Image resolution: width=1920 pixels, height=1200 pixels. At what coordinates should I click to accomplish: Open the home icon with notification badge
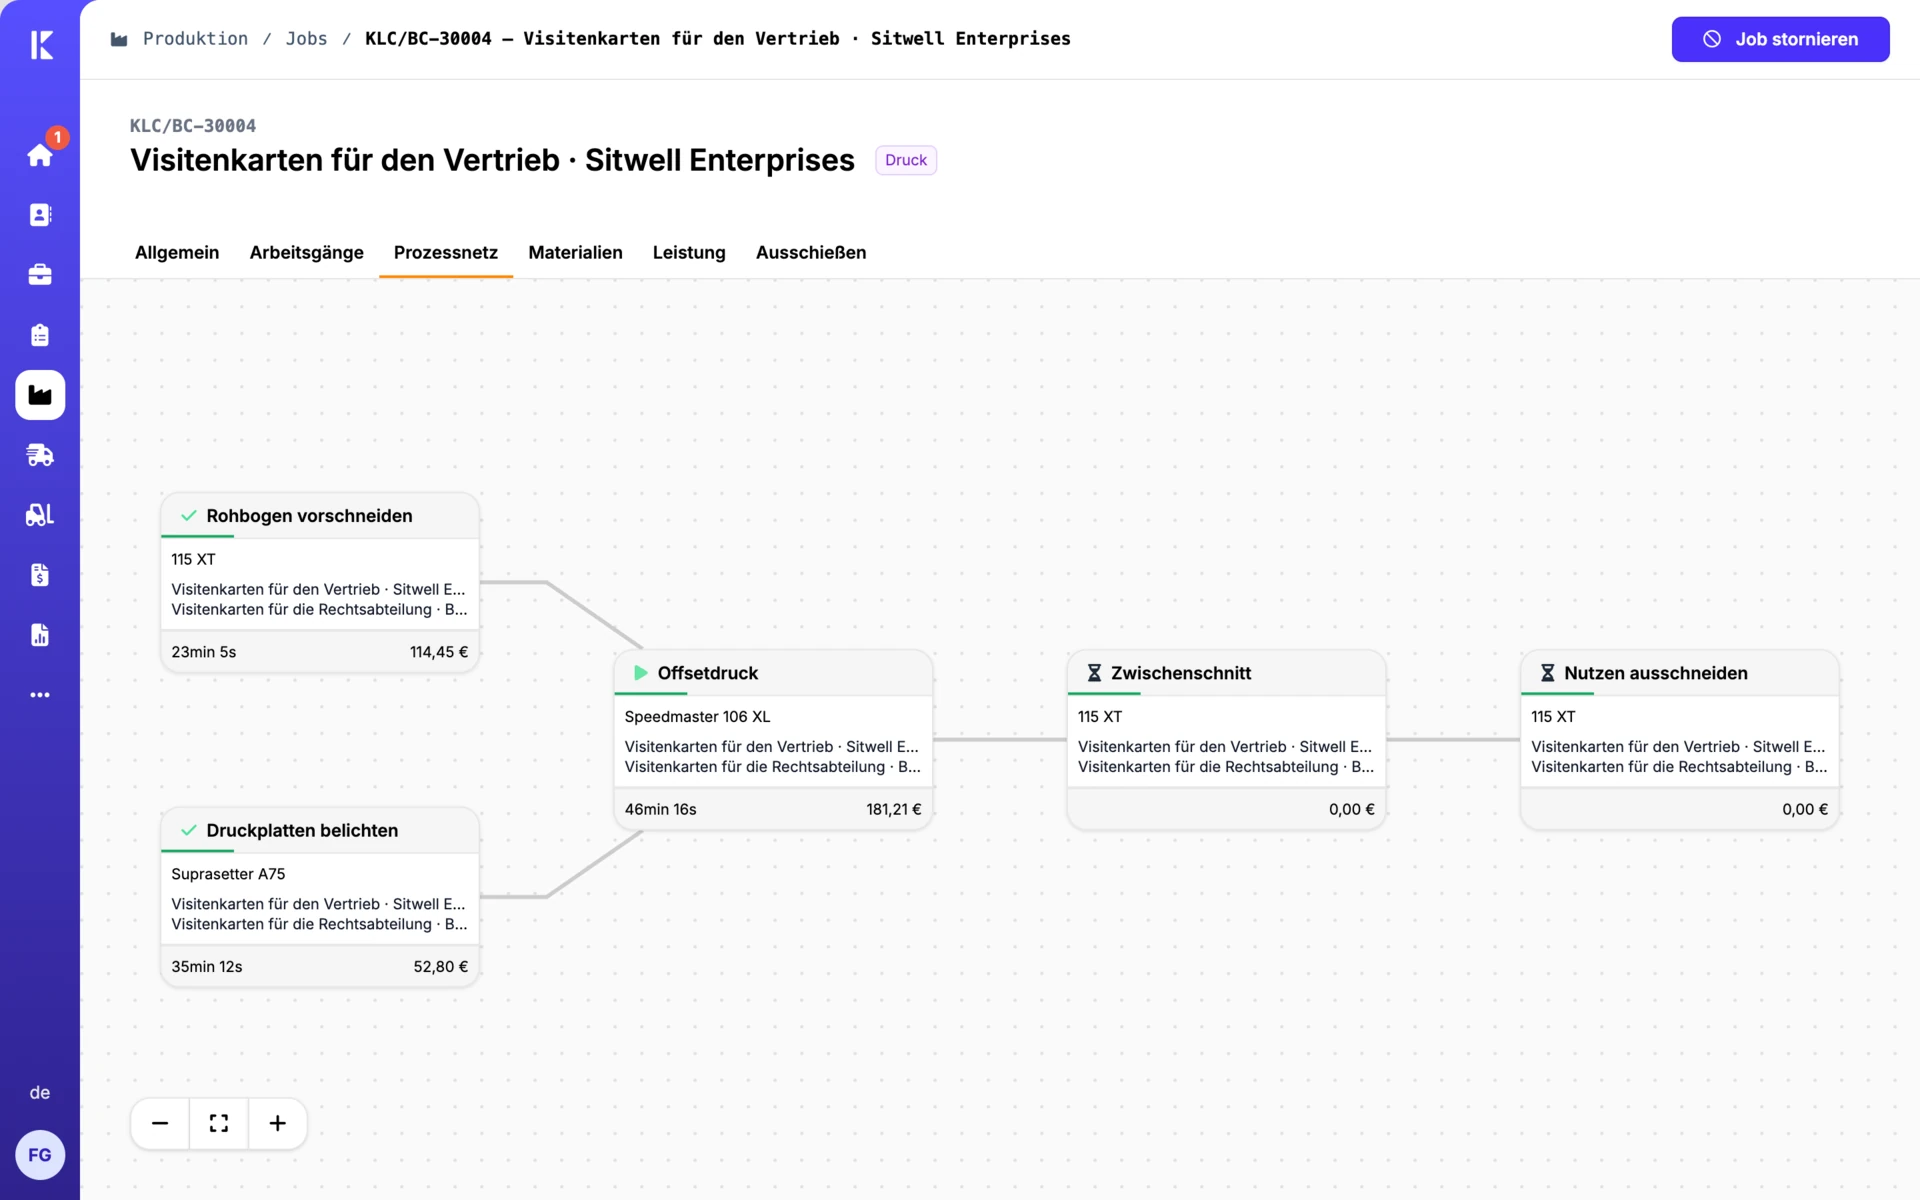click(x=40, y=155)
